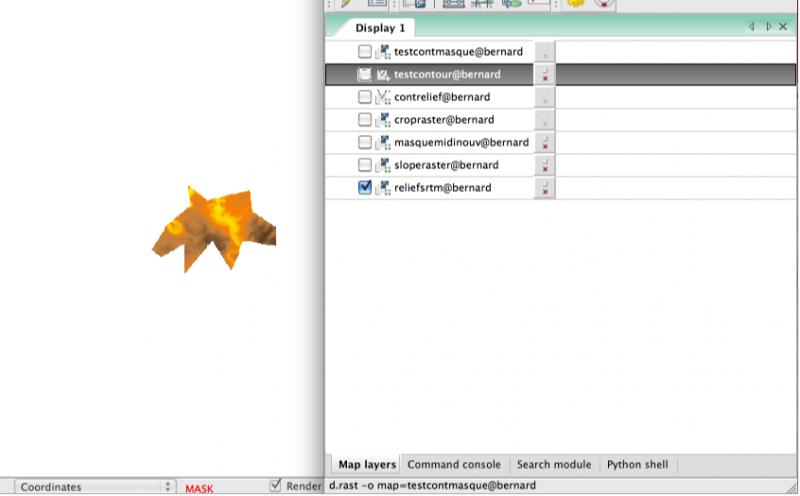Click the testcontmasque raster layer icon
This screenshot has height=496, width=800.
pyautogui.click(x=382, y=52)
